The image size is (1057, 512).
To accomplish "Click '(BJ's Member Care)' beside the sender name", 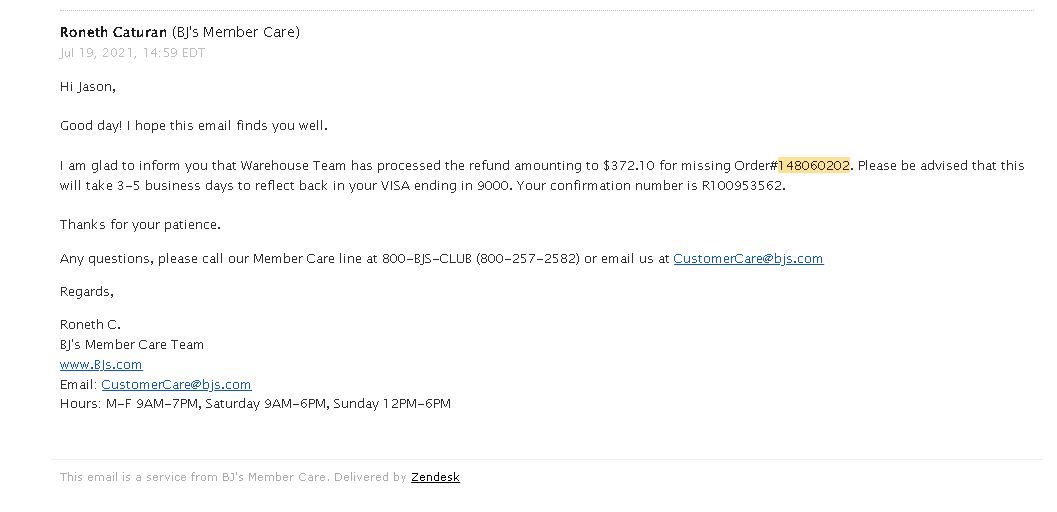I will pyautogui.click(x=235, y=32).
